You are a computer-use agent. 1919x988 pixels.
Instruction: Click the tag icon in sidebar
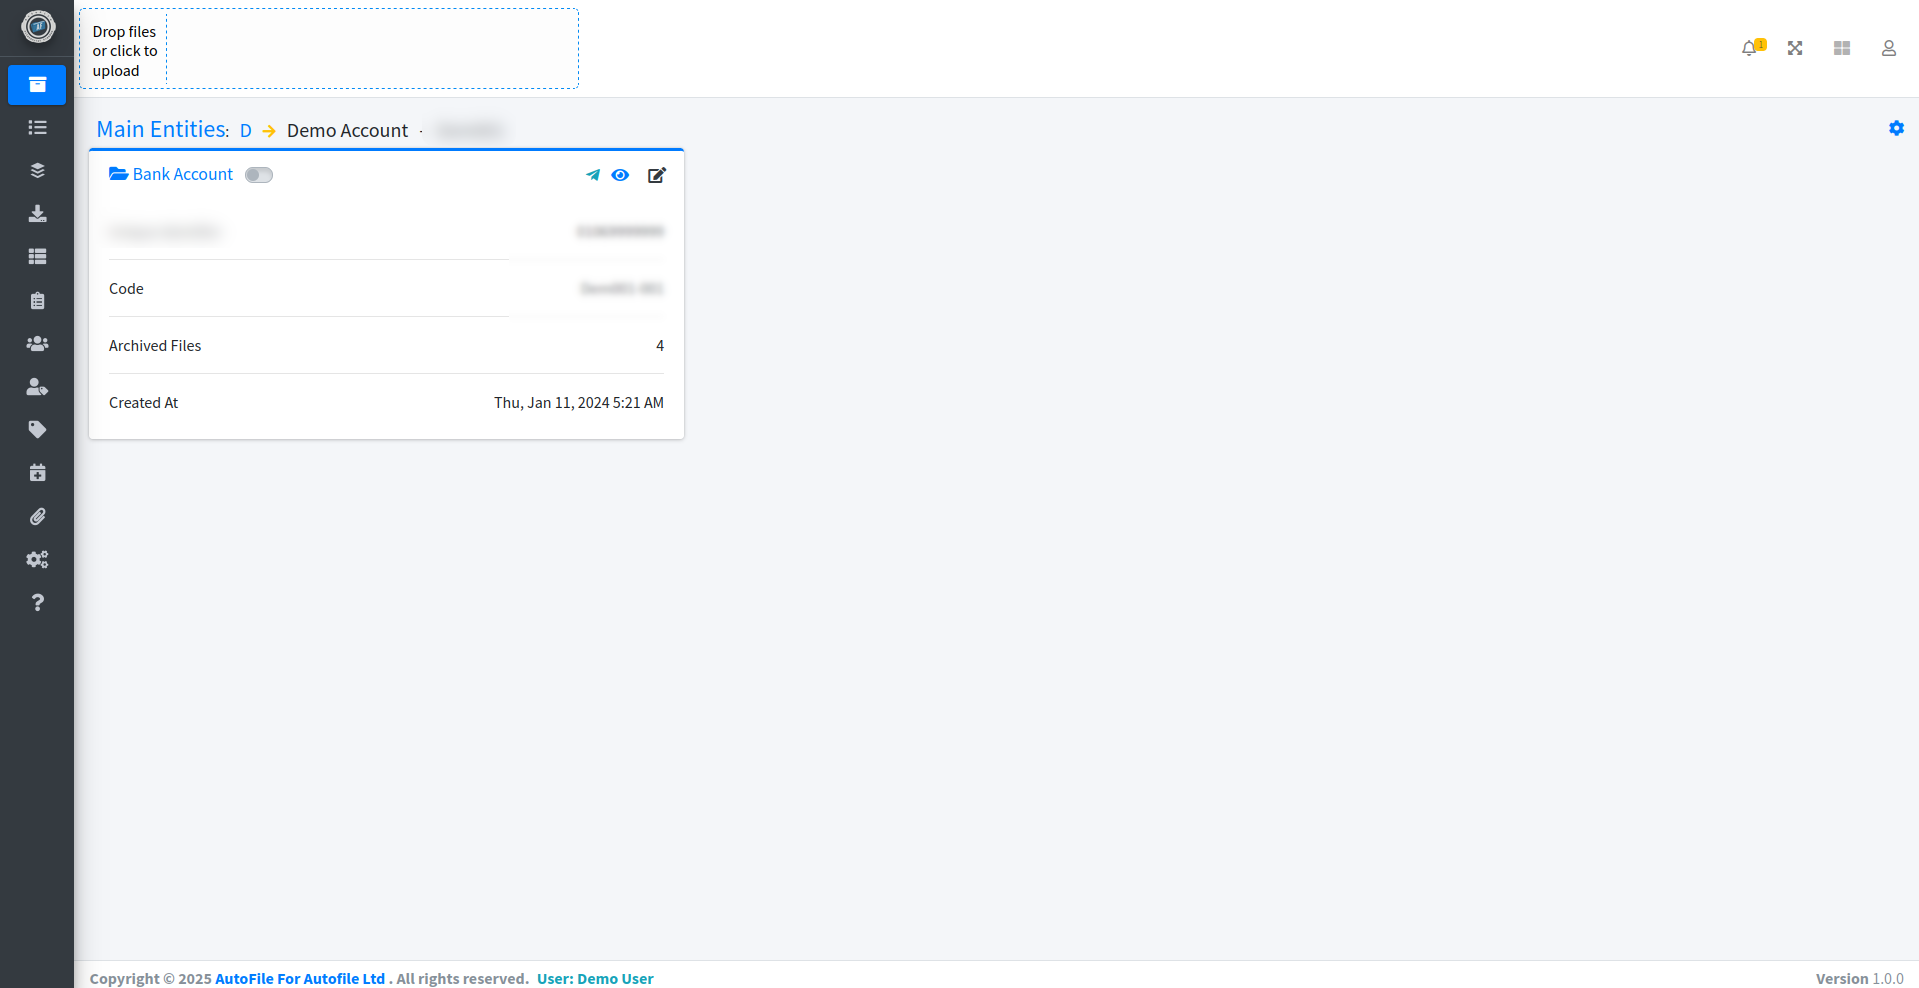[37, 430]
